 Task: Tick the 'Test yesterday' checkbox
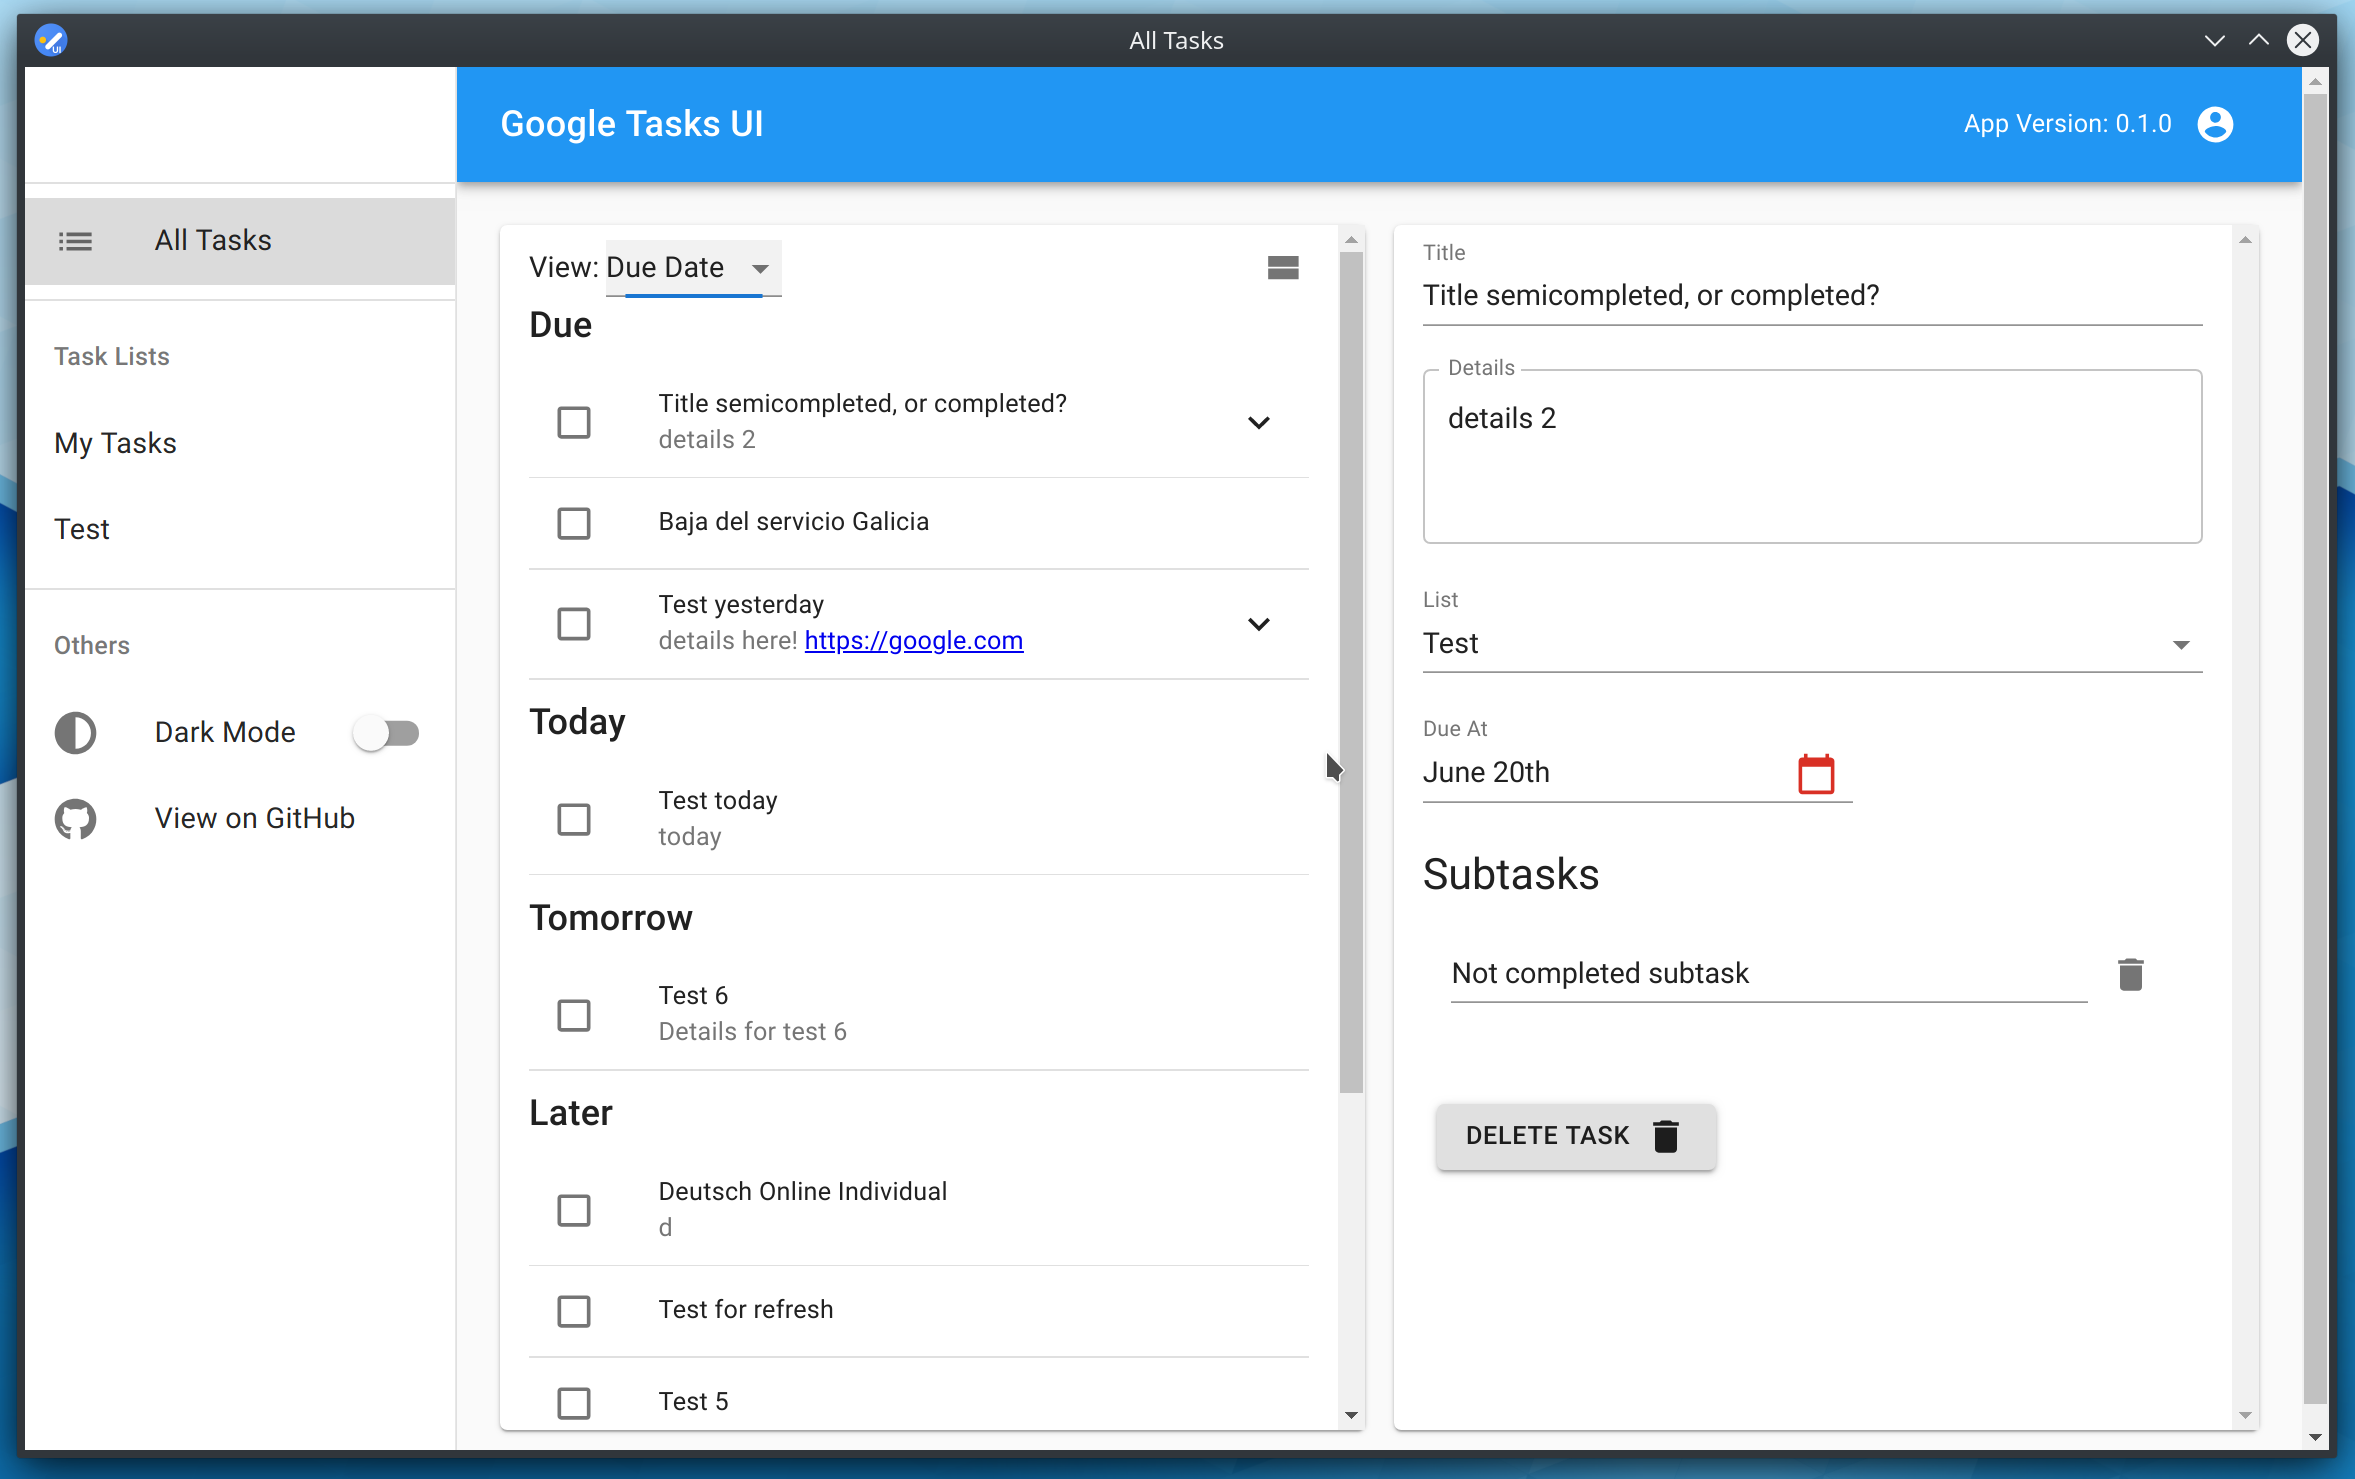coord(574,624)
